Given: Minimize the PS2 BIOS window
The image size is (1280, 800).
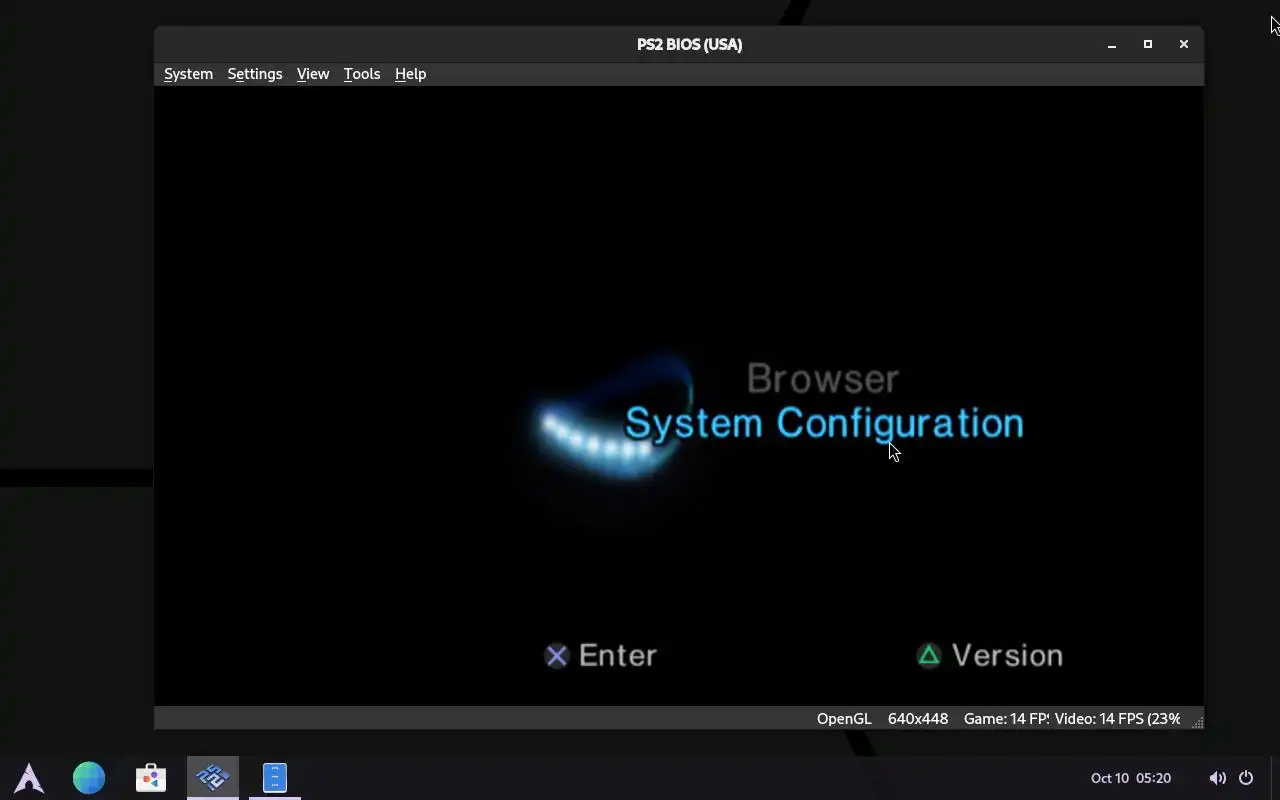Looking at the screenshot, I should tap(1112, 44).
